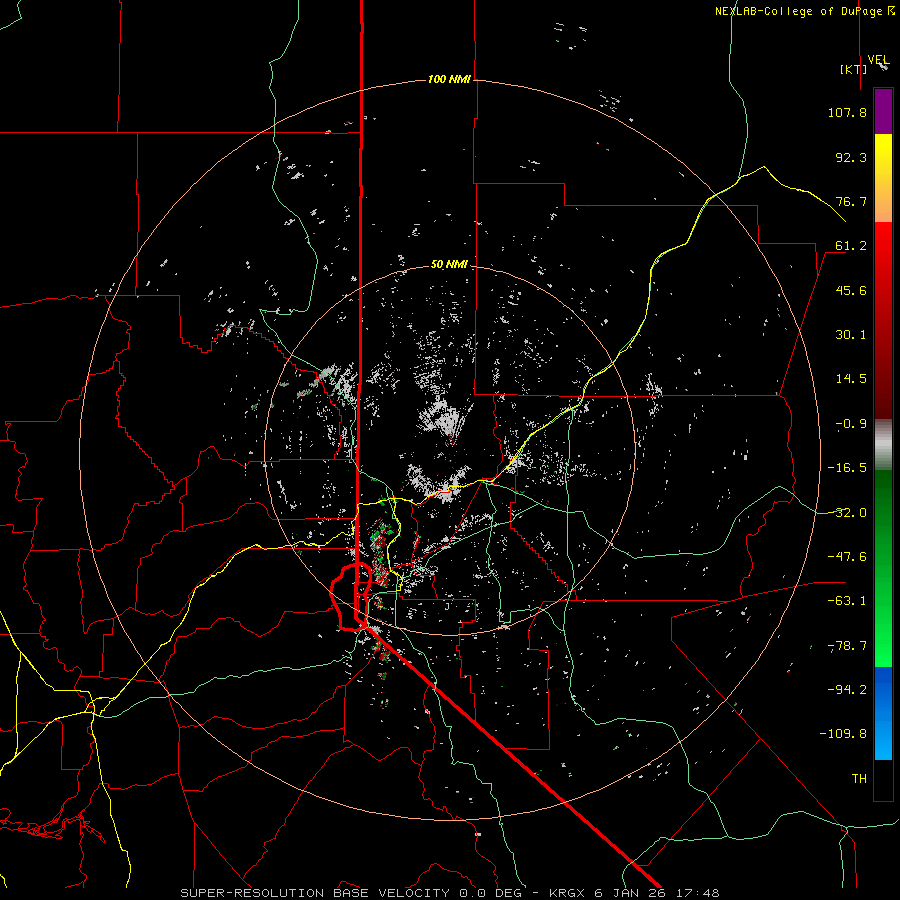Select the 45.6 legend value
900x900 pixels.
pos(851,290)
